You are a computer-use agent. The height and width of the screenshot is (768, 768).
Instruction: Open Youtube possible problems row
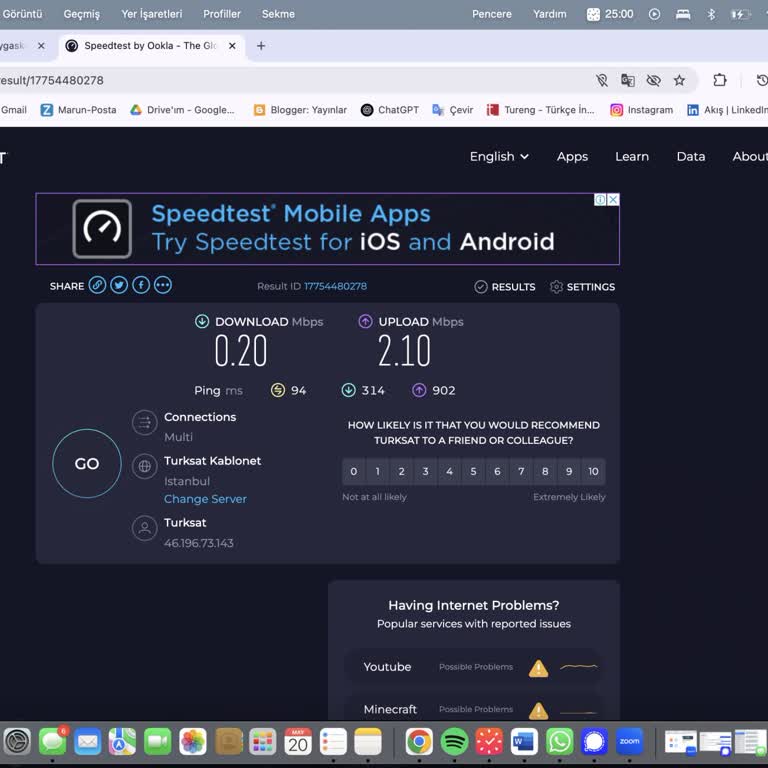pyautogui.click(x=474, y=667)
